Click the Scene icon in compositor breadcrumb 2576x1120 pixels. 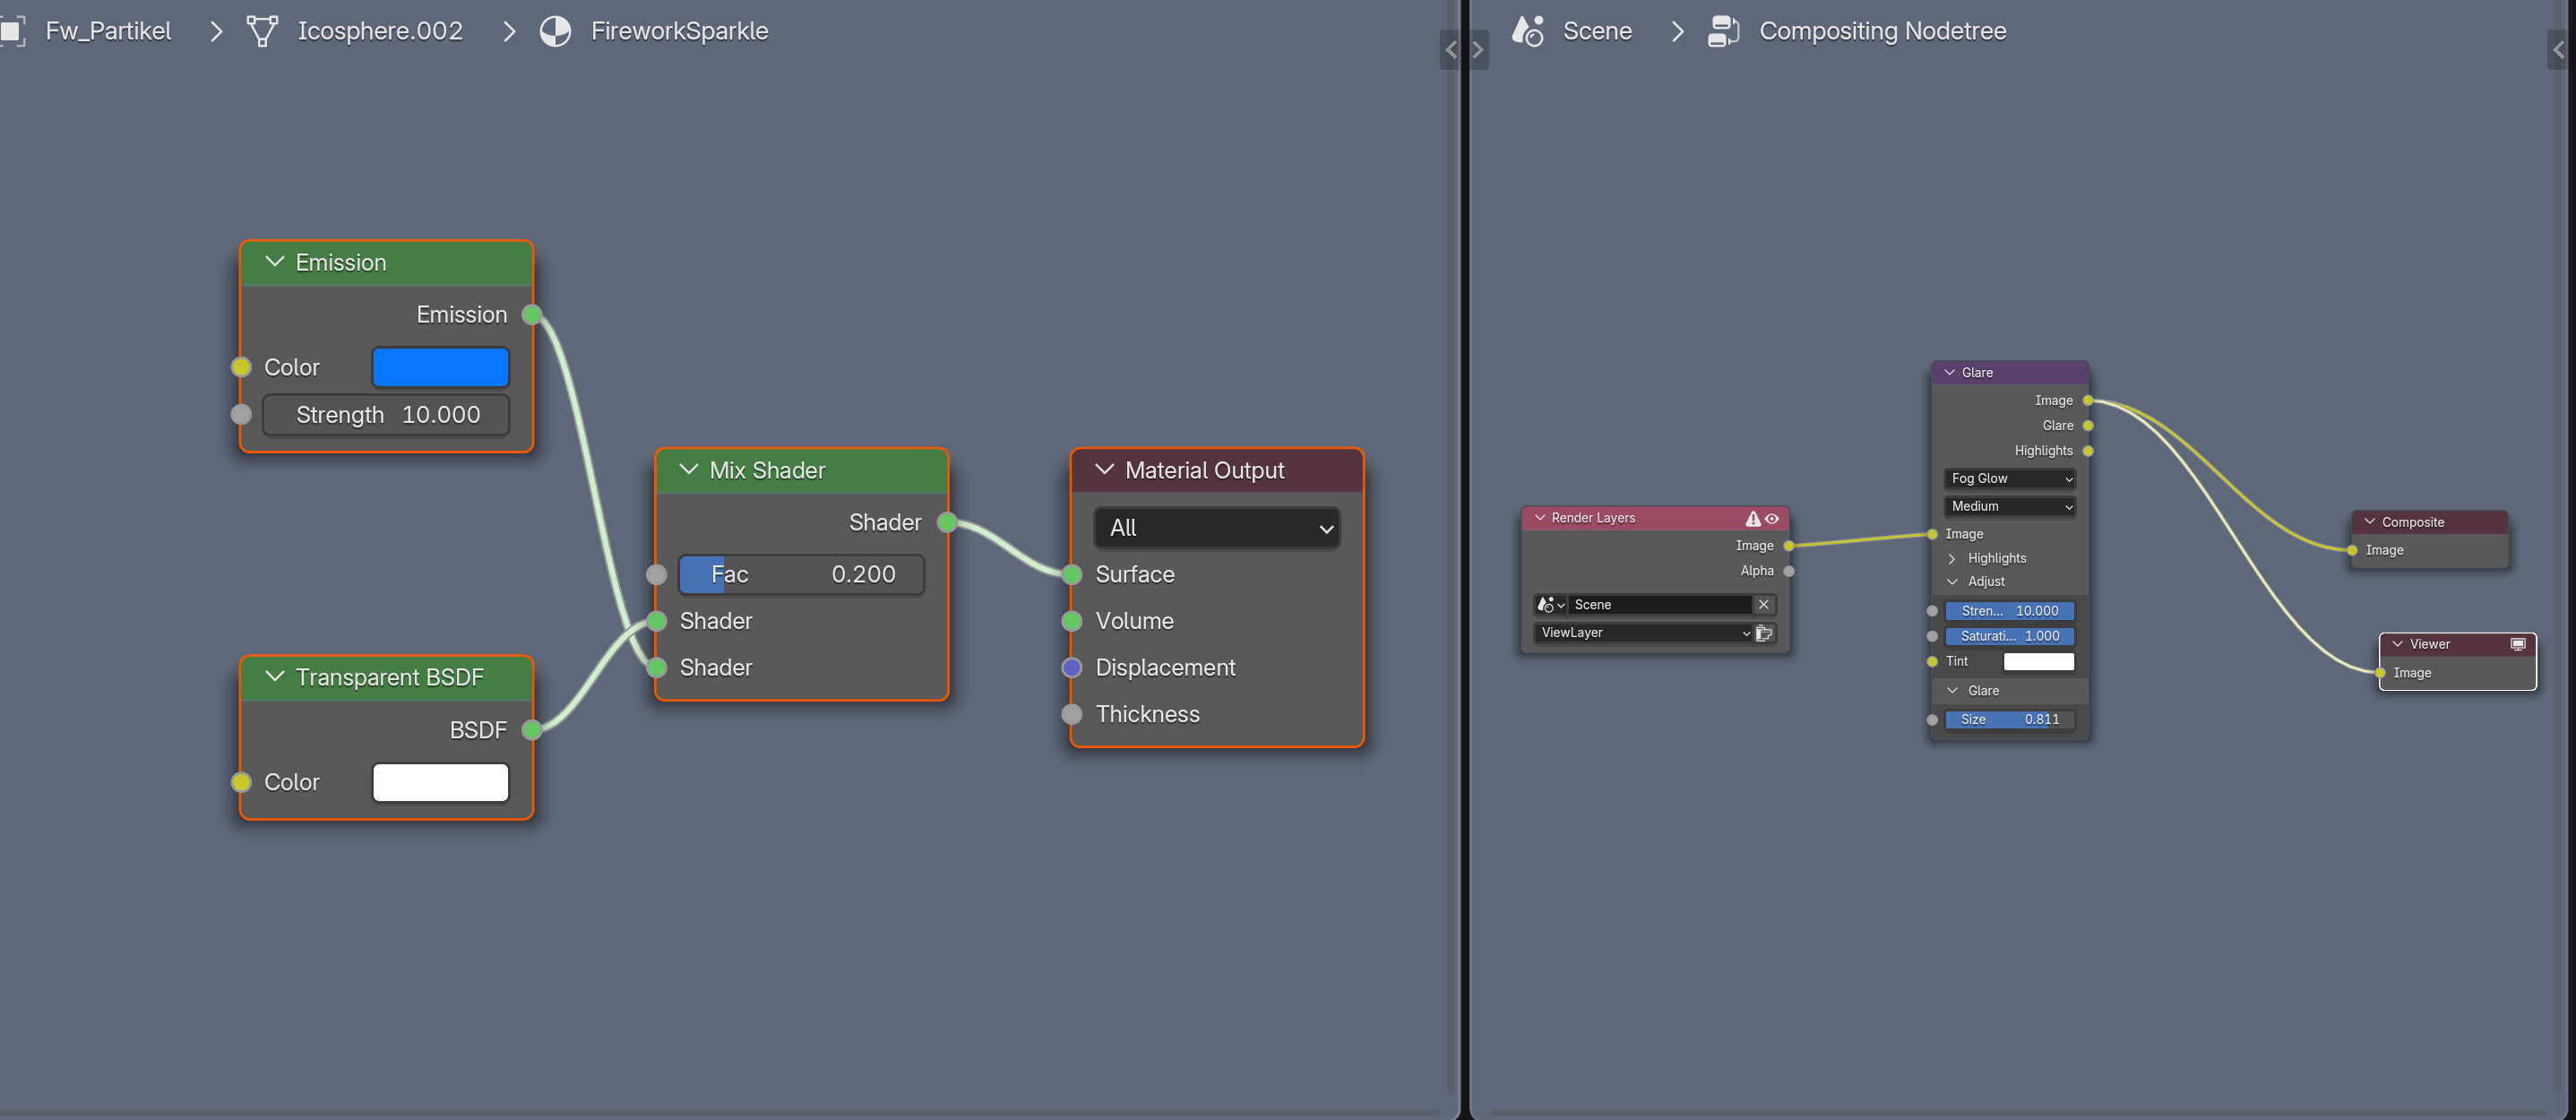tap(1528, 31)
